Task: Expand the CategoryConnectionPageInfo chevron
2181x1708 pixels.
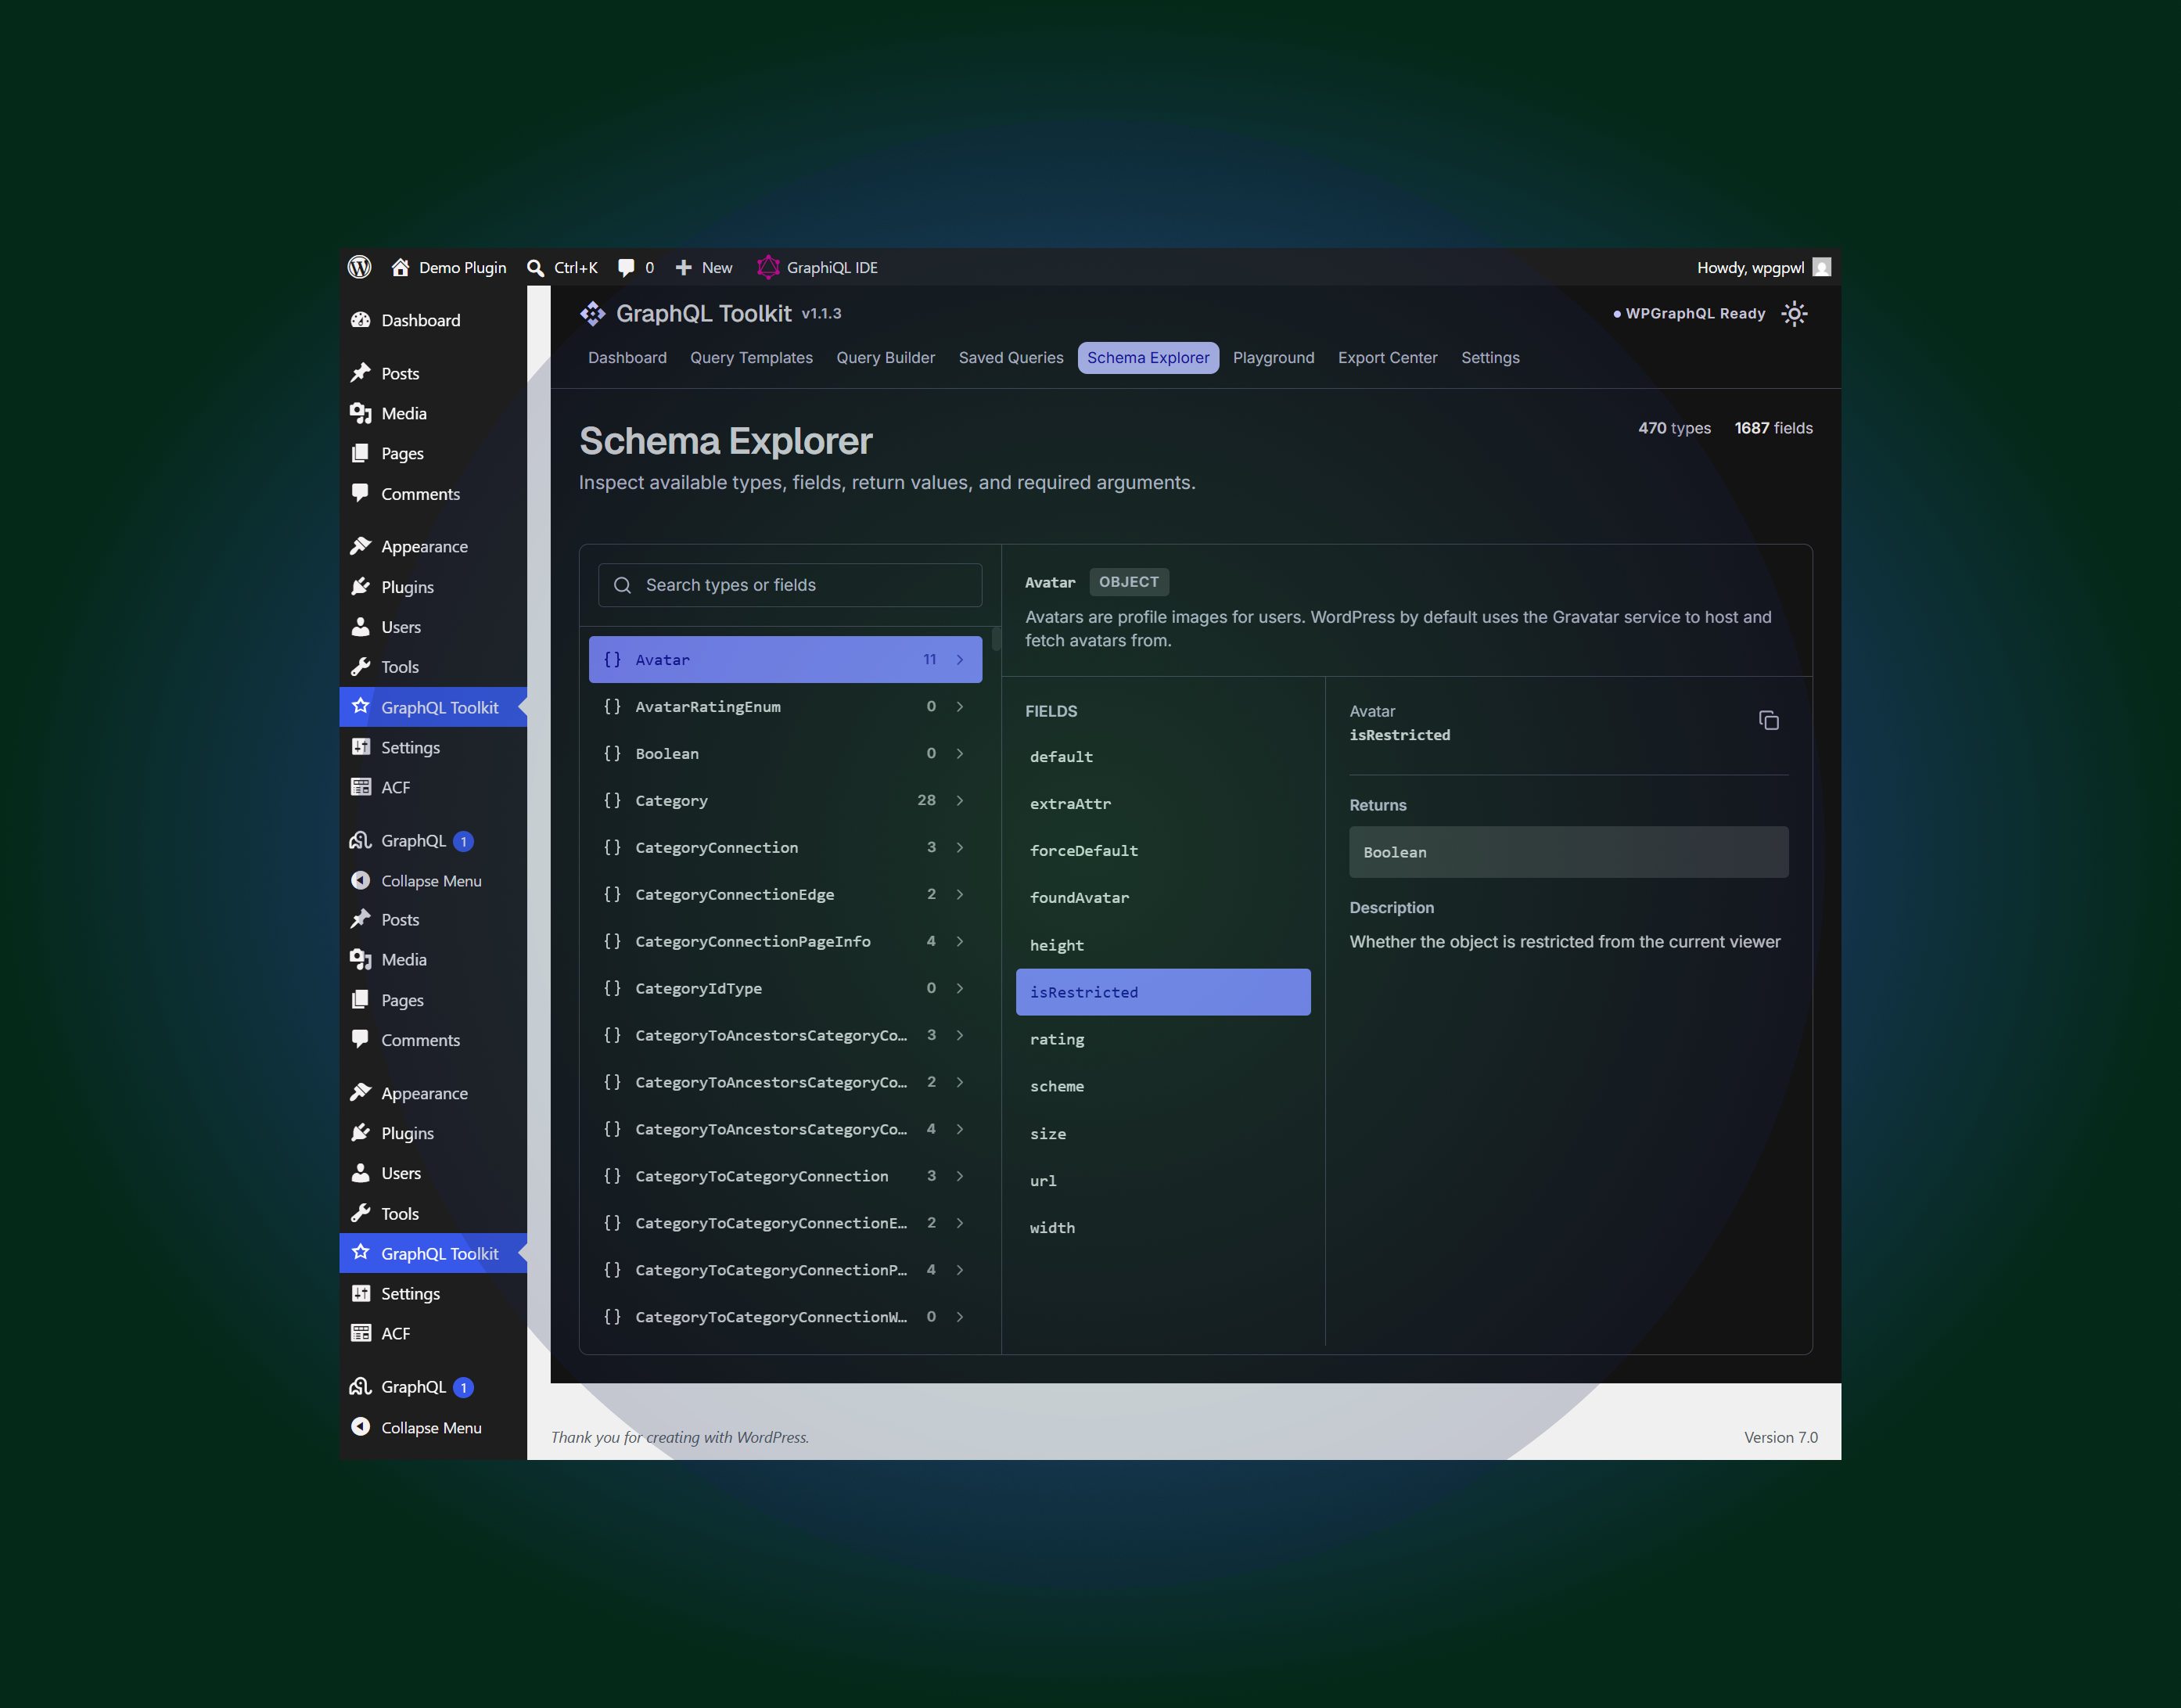Action: pyautogui.click(x=960, y=941)
